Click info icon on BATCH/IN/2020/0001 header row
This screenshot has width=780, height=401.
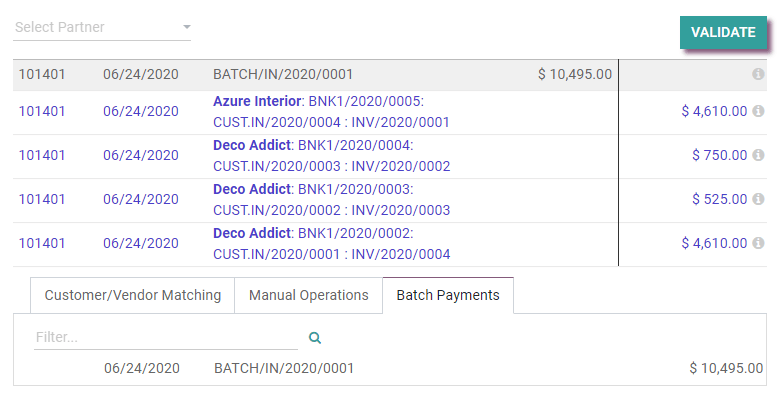[x=758, y=75]
